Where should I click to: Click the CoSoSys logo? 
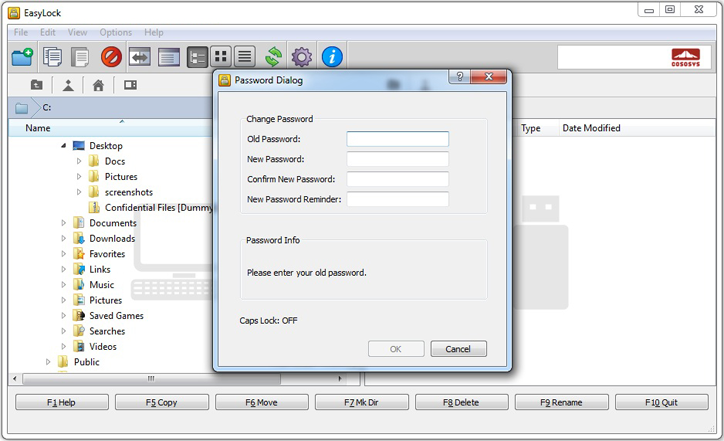tap(686, 57)
